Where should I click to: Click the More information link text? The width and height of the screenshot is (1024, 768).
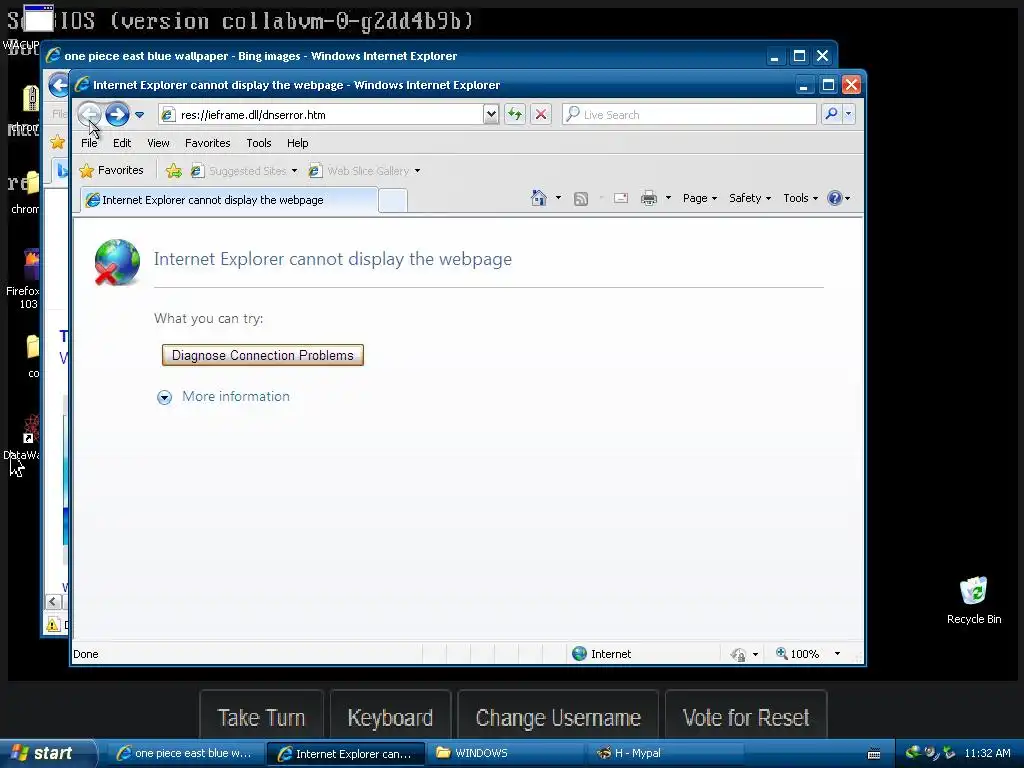point(236,396)
